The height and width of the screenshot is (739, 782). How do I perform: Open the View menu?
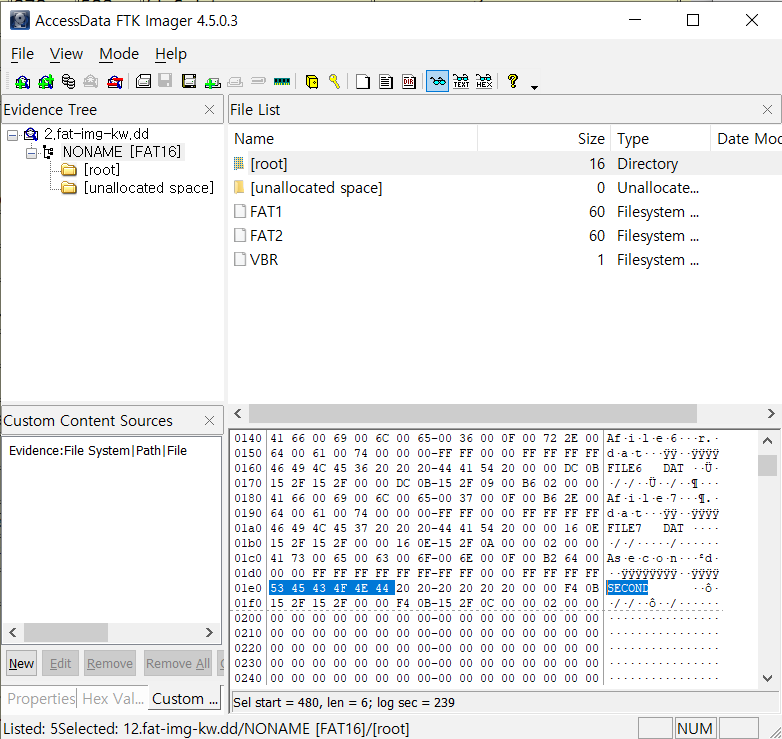(66, 54)
